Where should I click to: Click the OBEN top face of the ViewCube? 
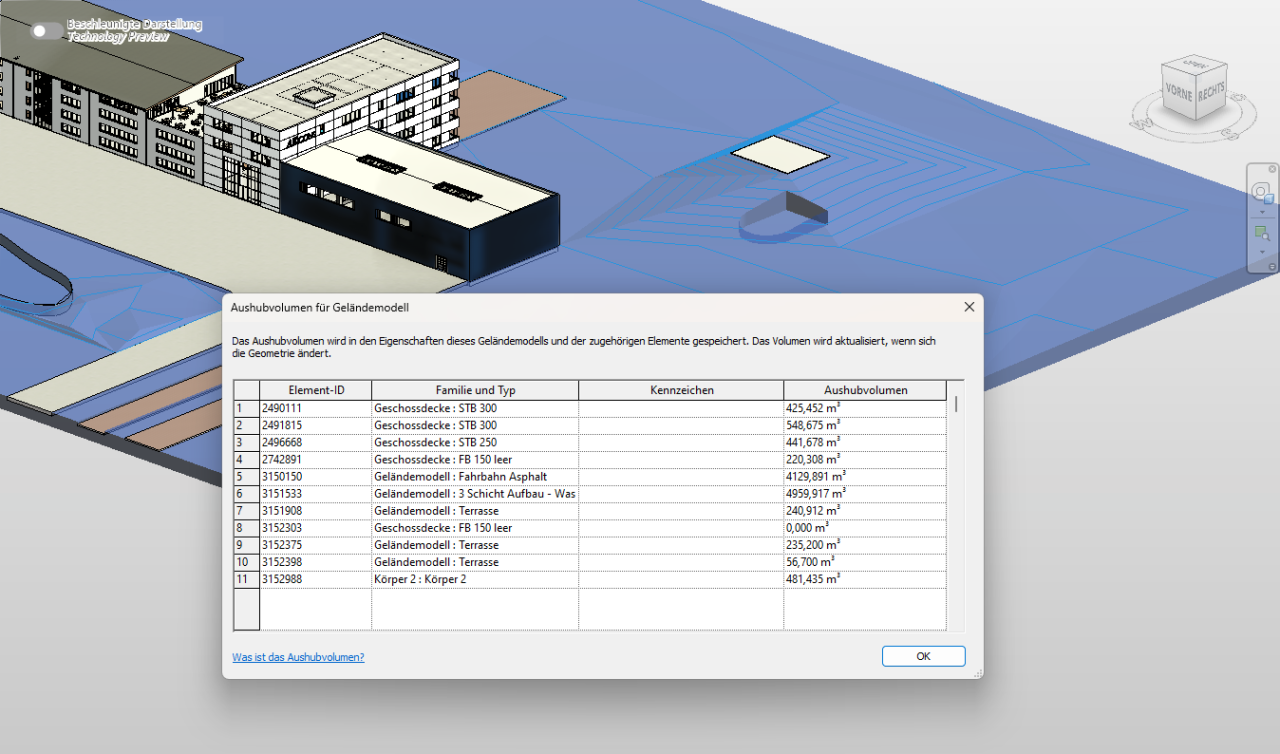point(1193,66)
